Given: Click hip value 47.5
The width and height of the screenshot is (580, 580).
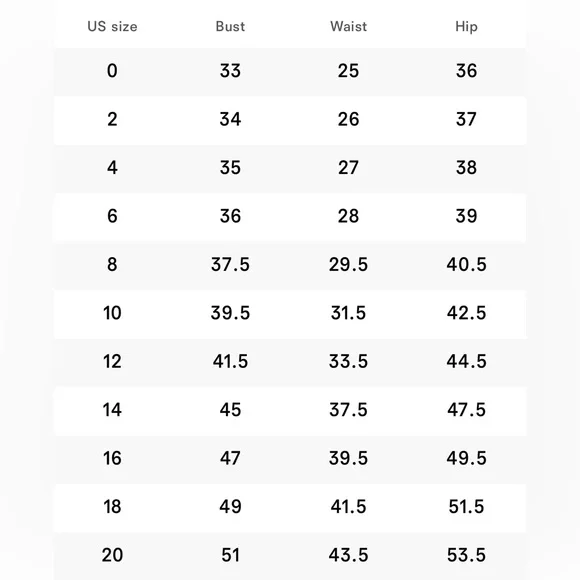Looking at the screenshot, I should coord(466,410).
